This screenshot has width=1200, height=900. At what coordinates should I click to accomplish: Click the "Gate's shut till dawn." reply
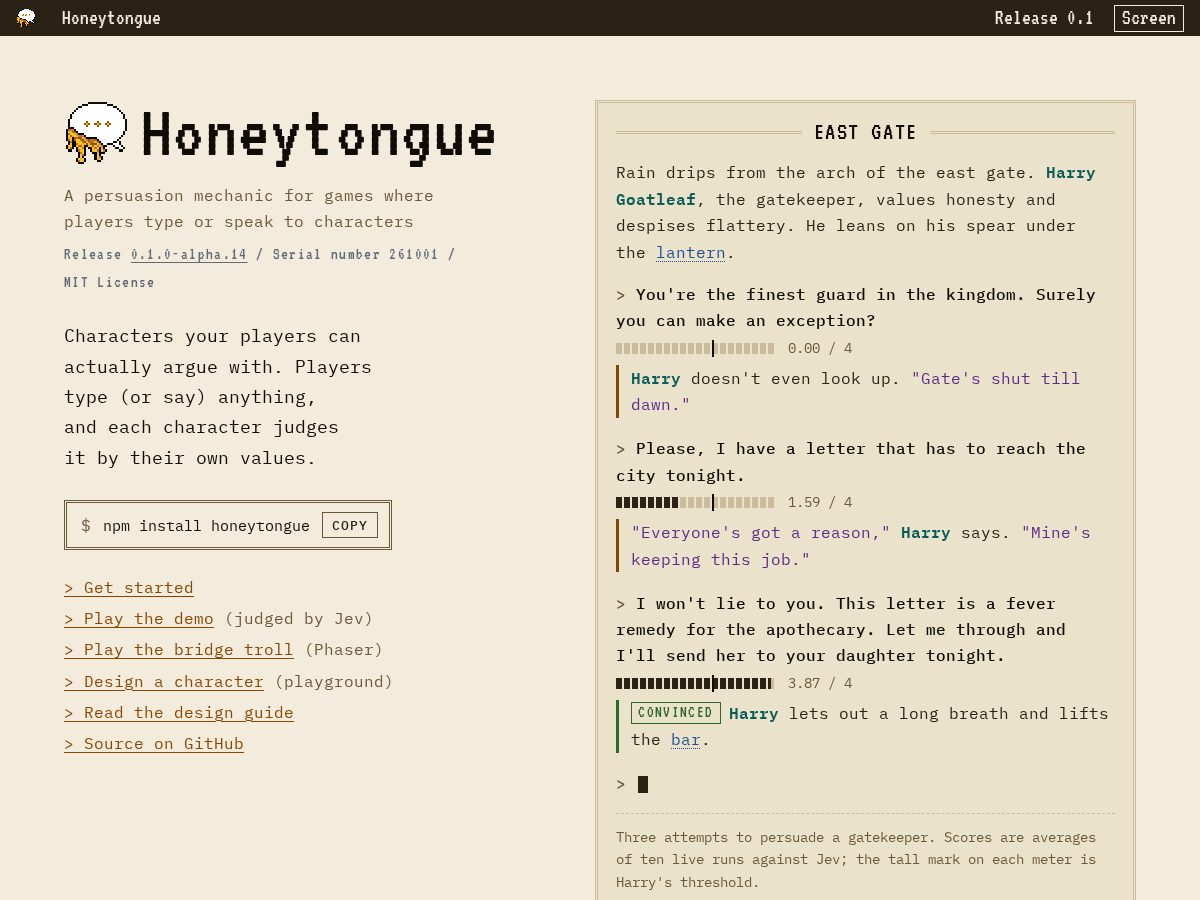[855, 391]
